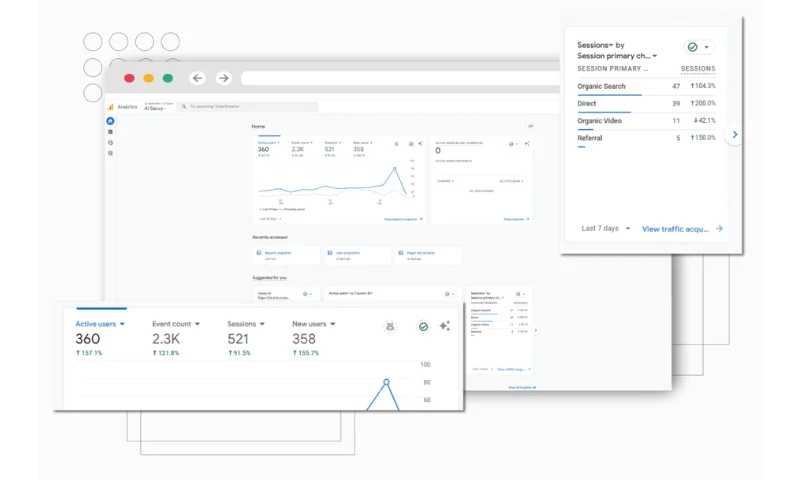Click the Google Analytics logo
The height and width of the screenshot is (480, 800).
[112, 106]
